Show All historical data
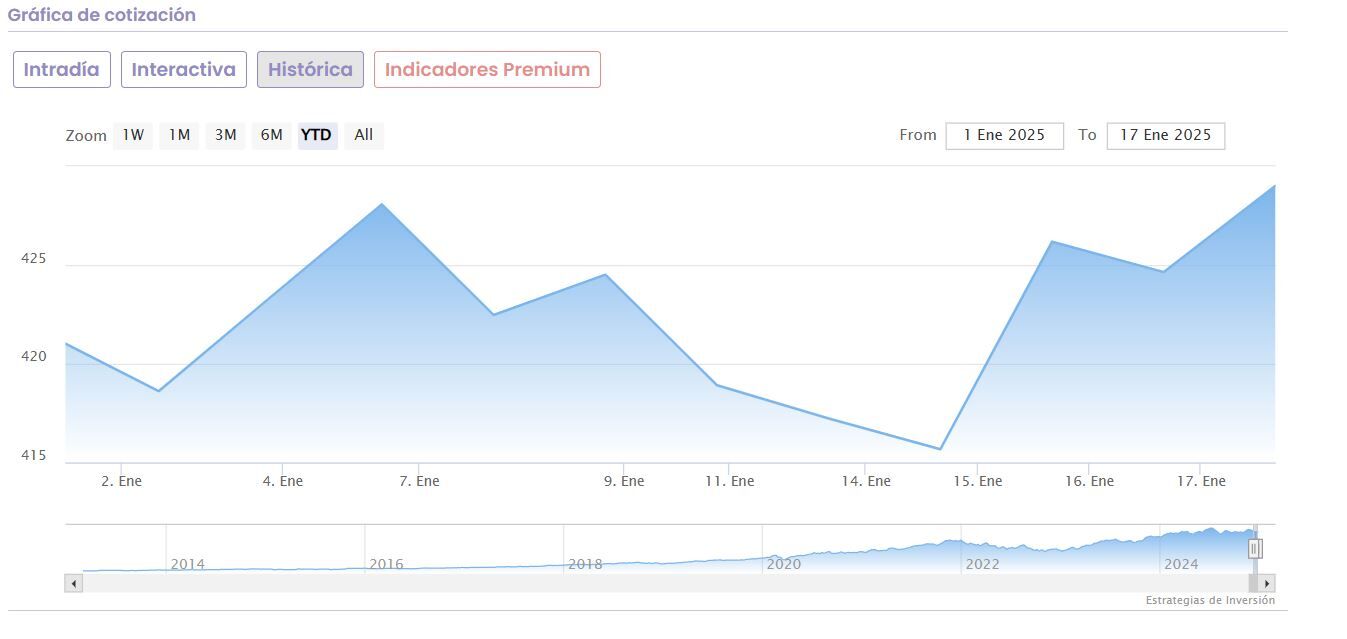The width and height of the screenshot is (1347, 639). tap(363, 135)
